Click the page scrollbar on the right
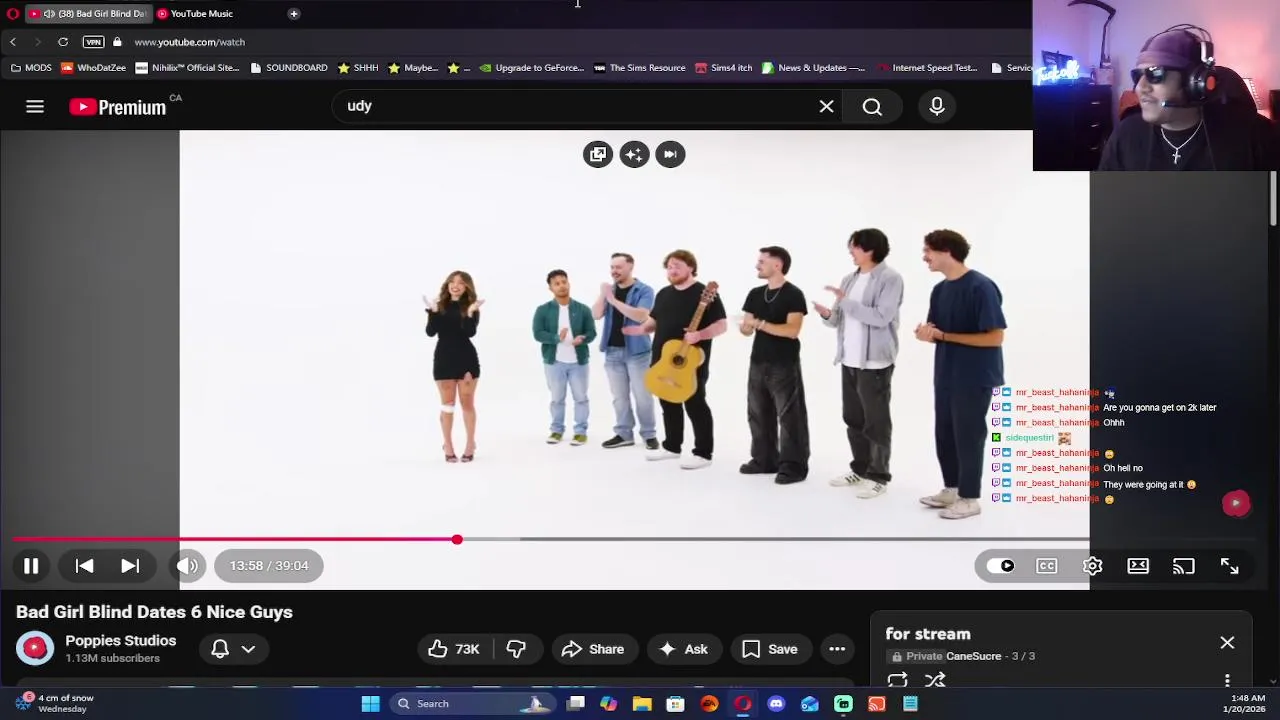1280x720 pixels. click(1273, 200)
